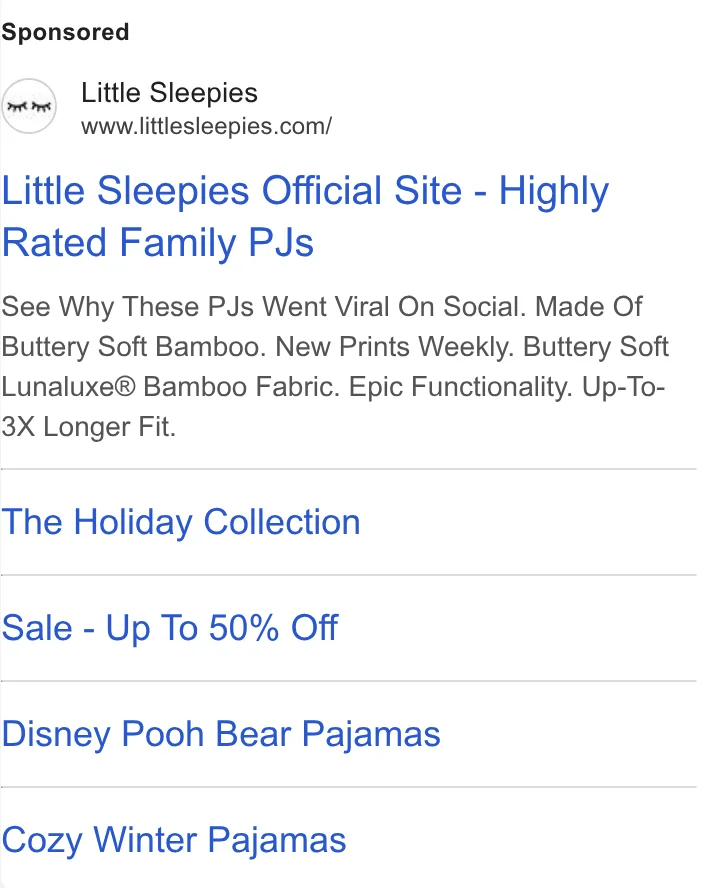Click the Little Sleepies sleeping-eyes logo icon

(29, 105)
